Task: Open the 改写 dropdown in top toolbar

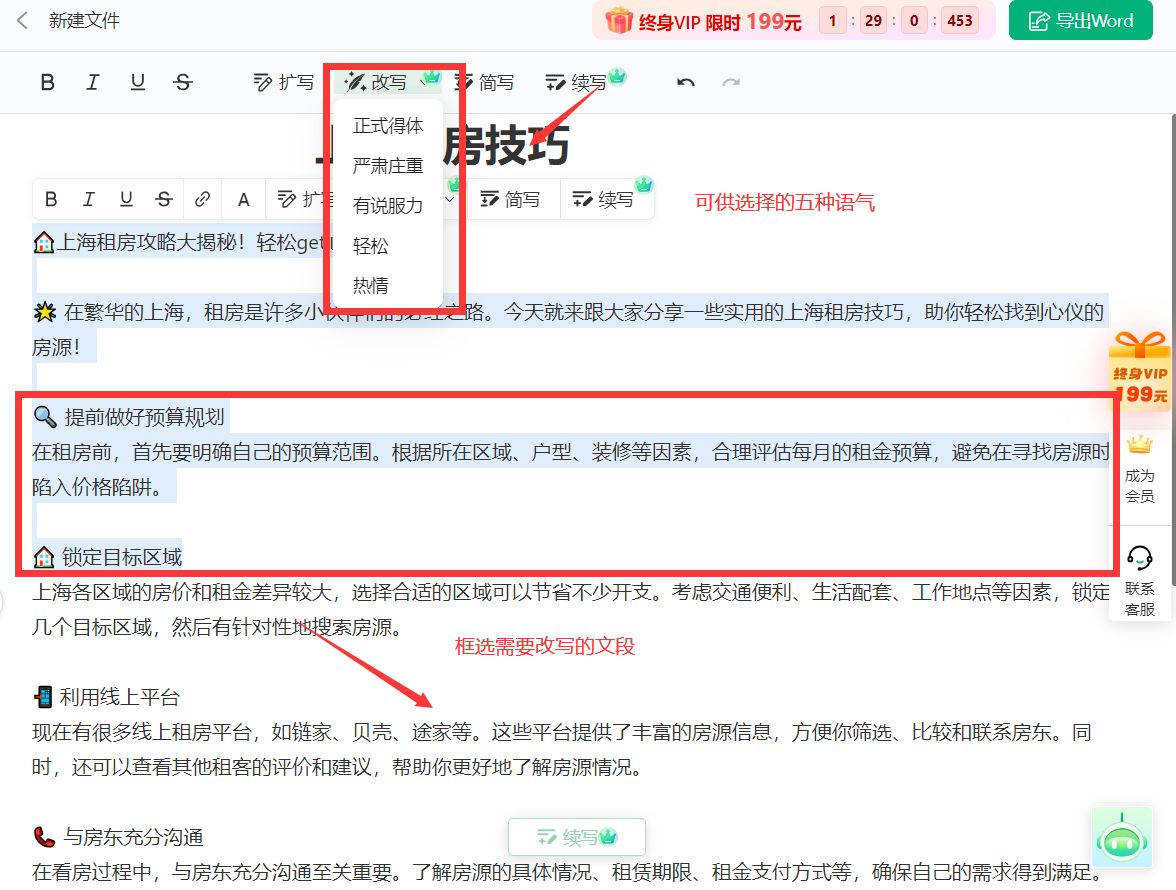Action: 386,82
